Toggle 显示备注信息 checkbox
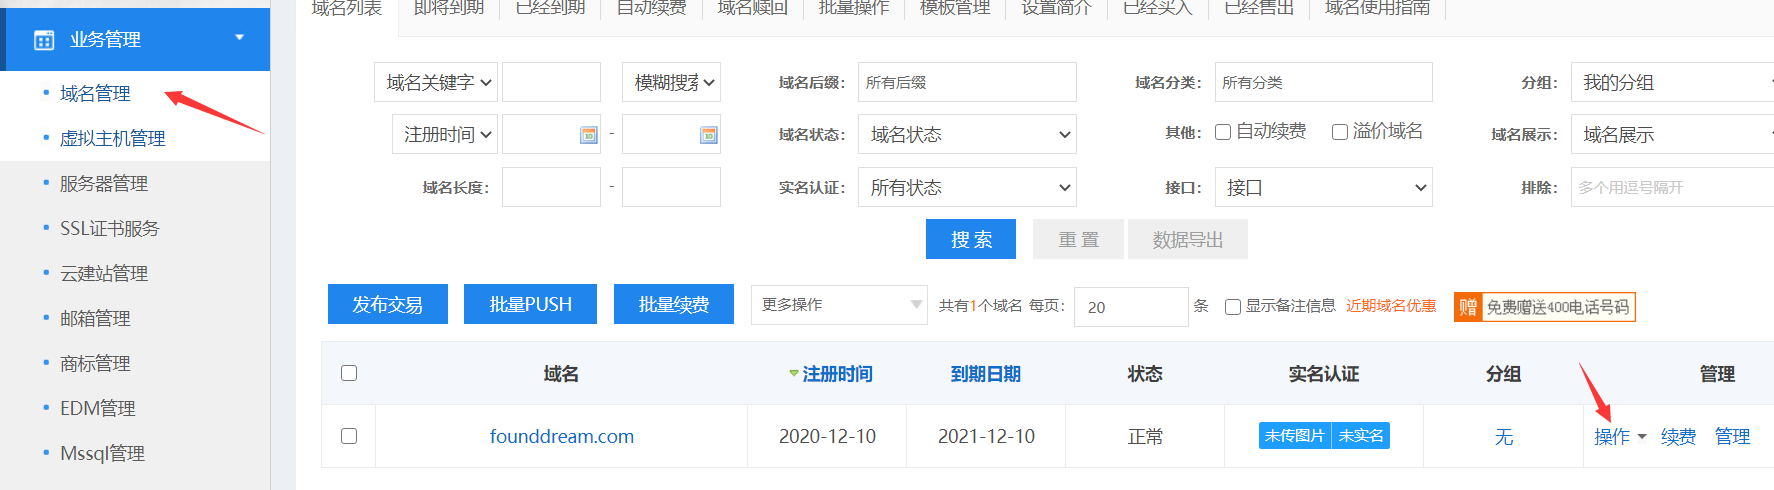 (x=1233, y=307)
